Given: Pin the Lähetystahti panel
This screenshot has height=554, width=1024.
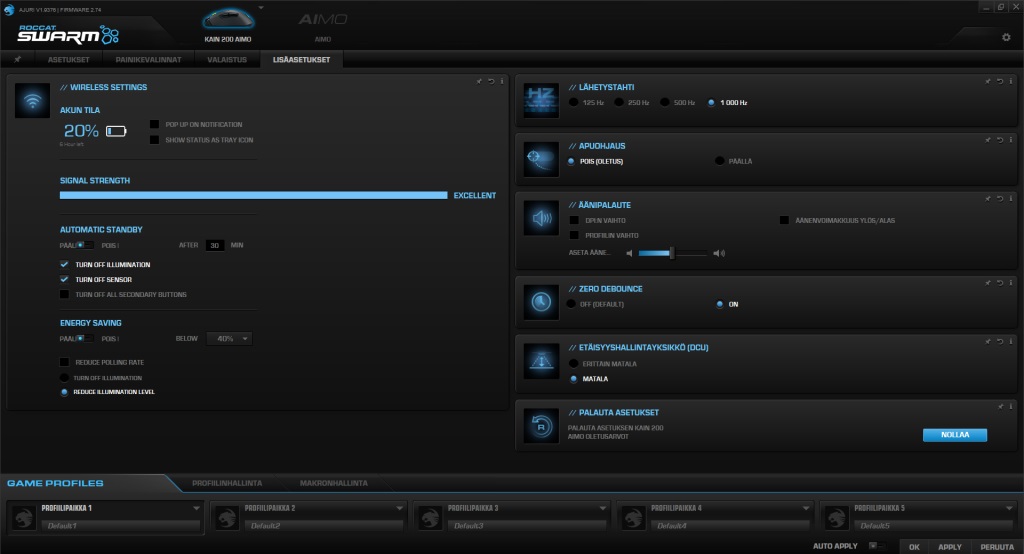Looking at the screenshot, I should click(x=988, y=81).
